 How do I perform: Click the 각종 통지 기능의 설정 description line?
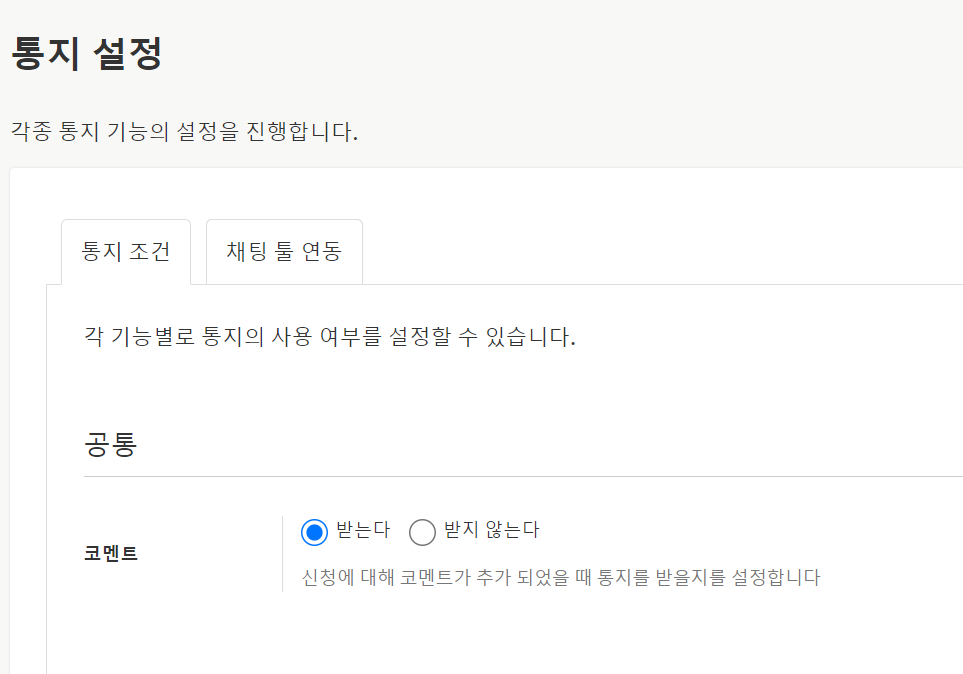184,131
